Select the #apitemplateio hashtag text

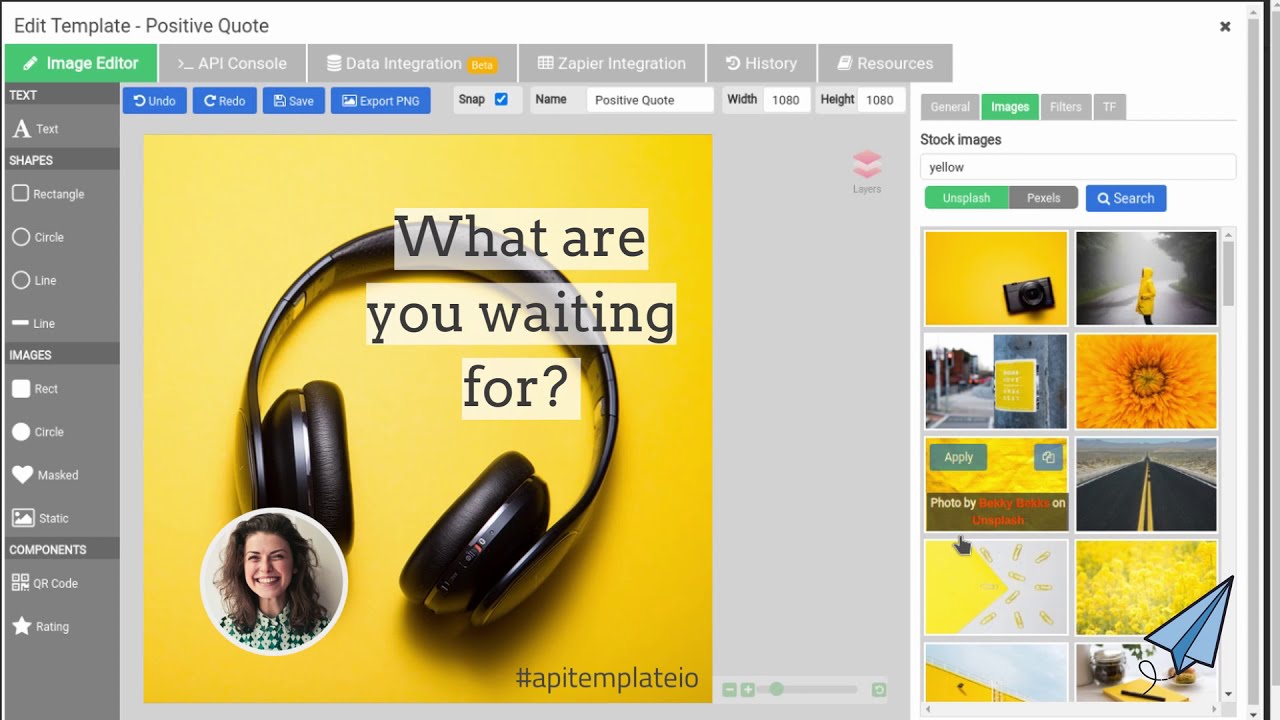point(606,678)
